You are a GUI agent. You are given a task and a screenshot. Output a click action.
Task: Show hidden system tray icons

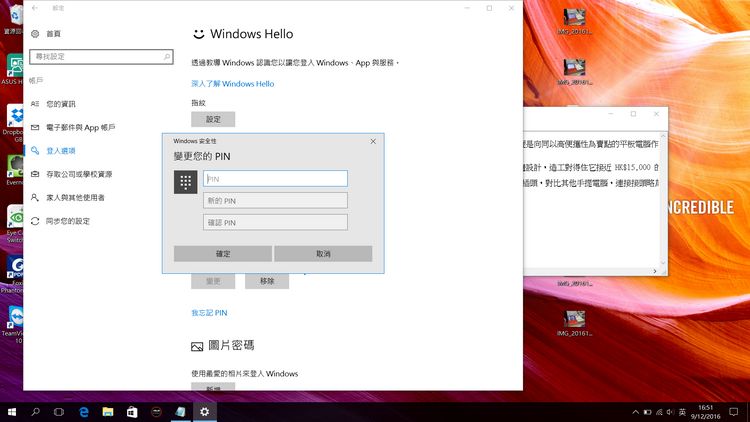tap(636, 412)
